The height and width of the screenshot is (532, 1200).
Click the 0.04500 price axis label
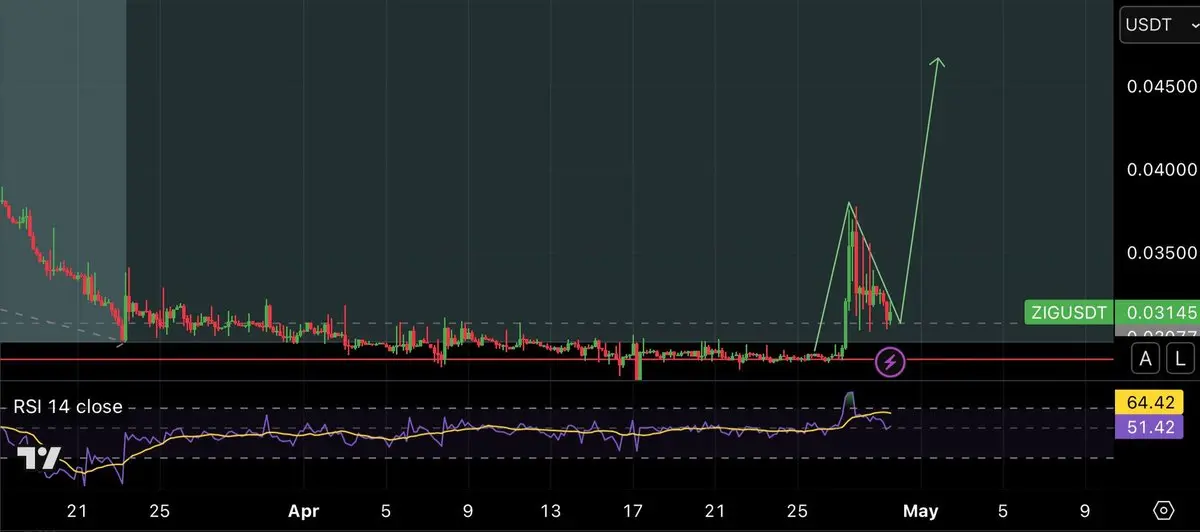coord(1161,86)
